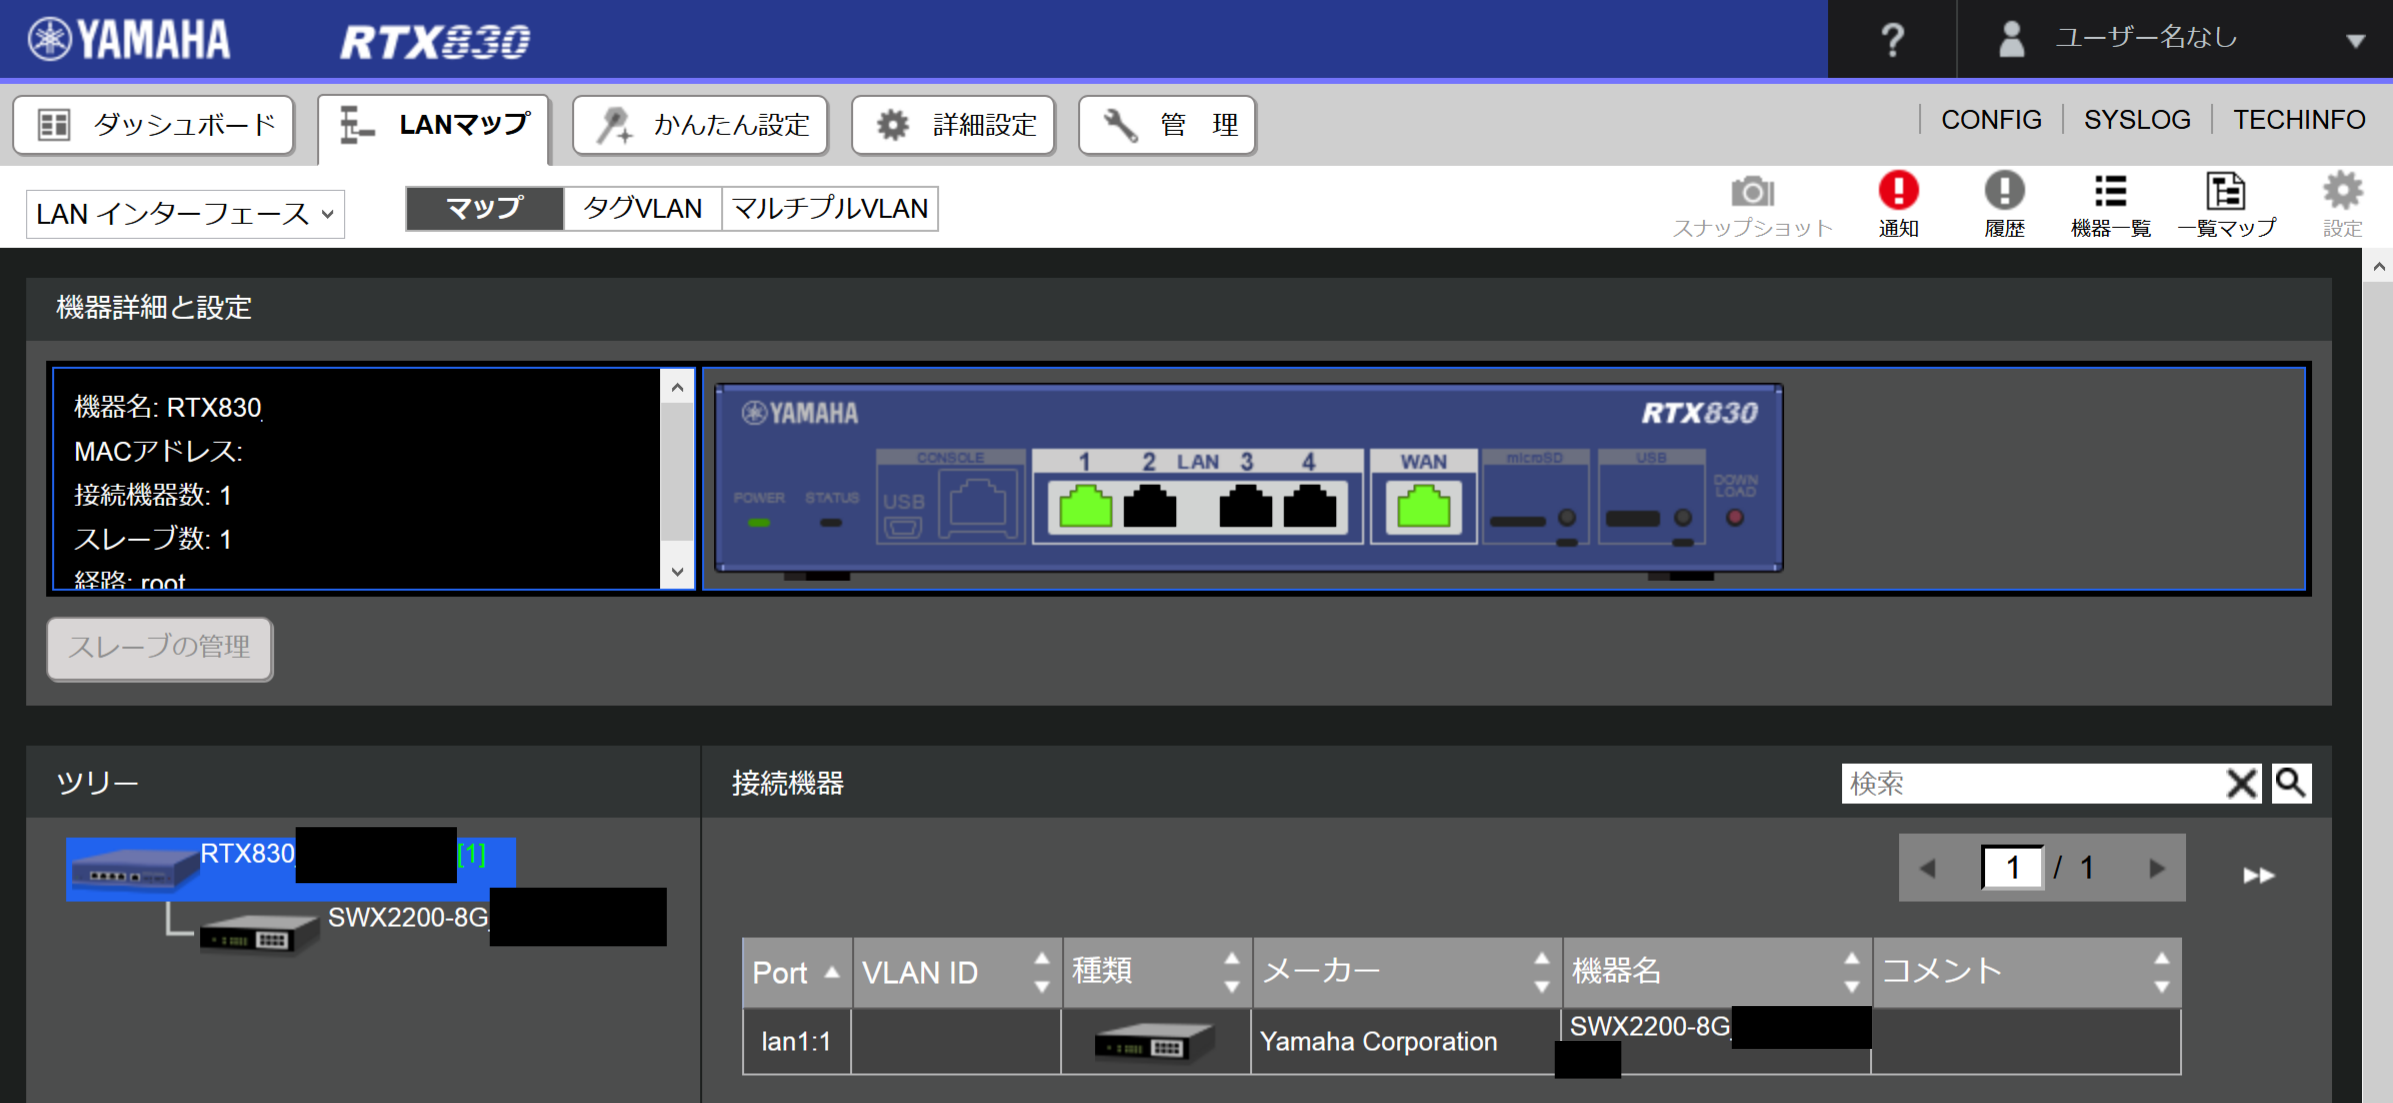Switch view to タグVLAN
The width and height of the screenshot is (2393, 1103).
[x=642, y=208]
